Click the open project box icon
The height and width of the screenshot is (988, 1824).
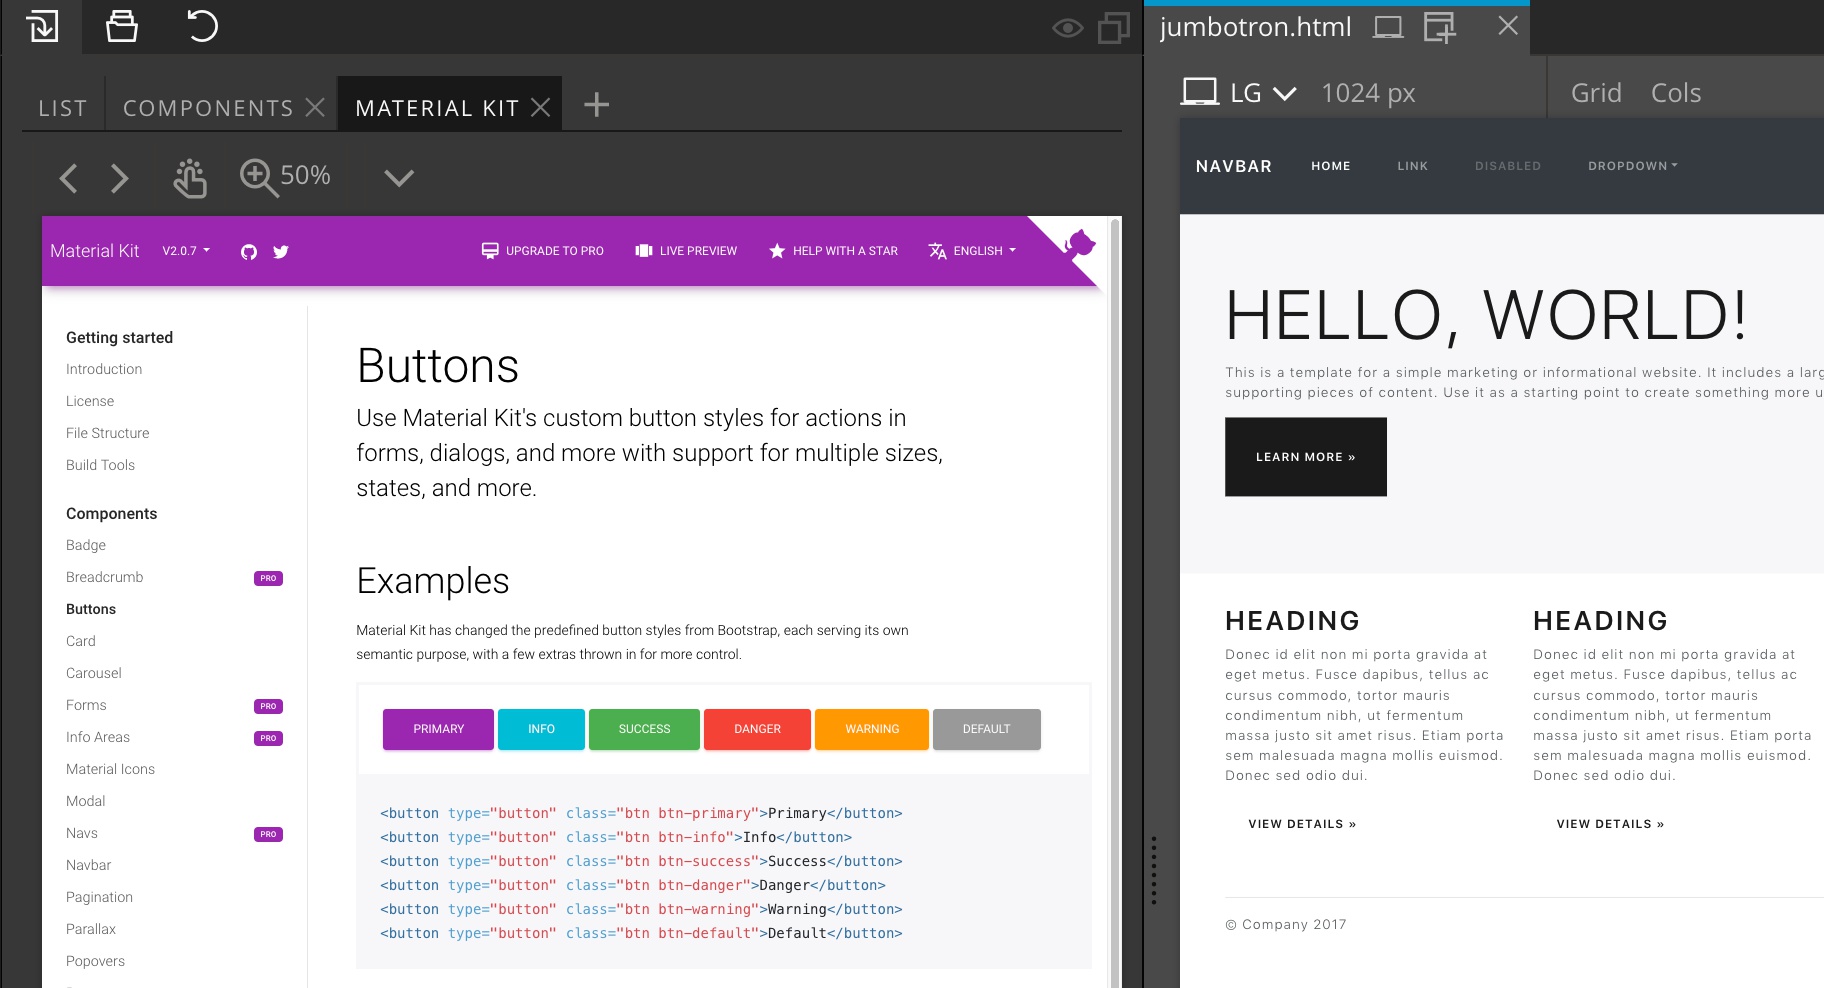(122, 26)
